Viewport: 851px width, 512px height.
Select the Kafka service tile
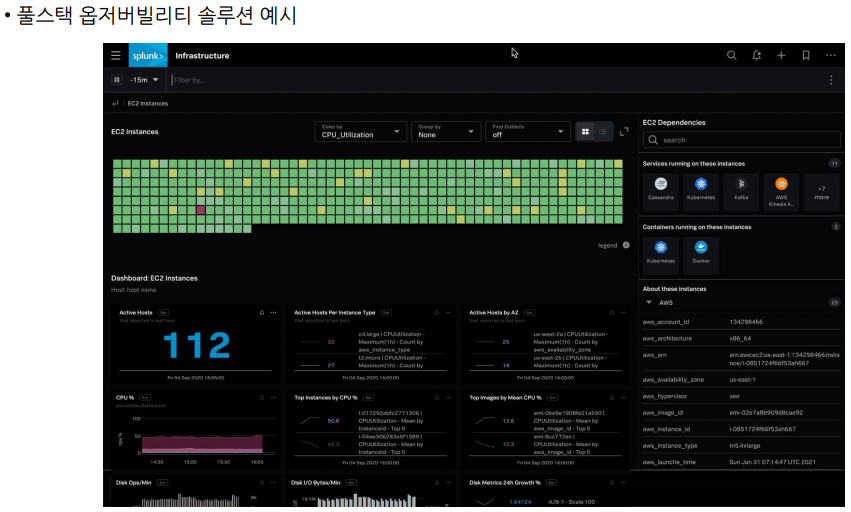(741, 191)
